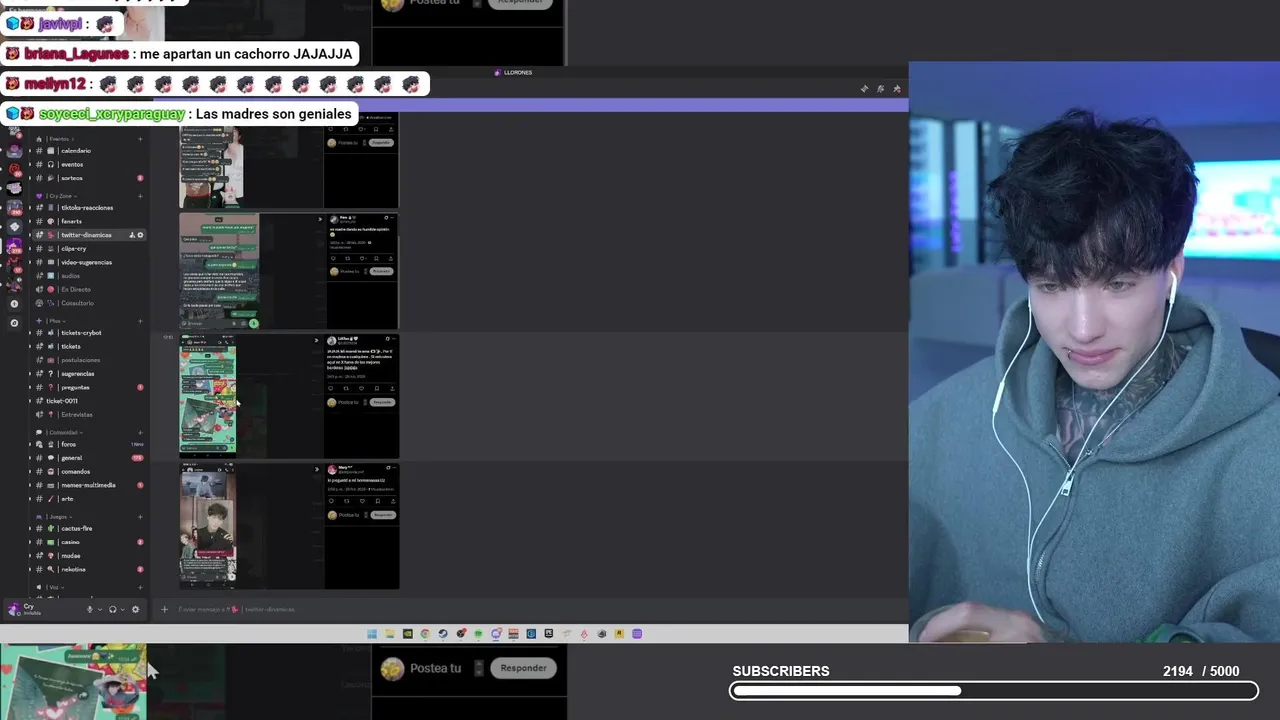Image resolution: width=1280 pixels, height=720 pixels.
Task: Open Chrome from the taskbar
Action: coord(425,634)
